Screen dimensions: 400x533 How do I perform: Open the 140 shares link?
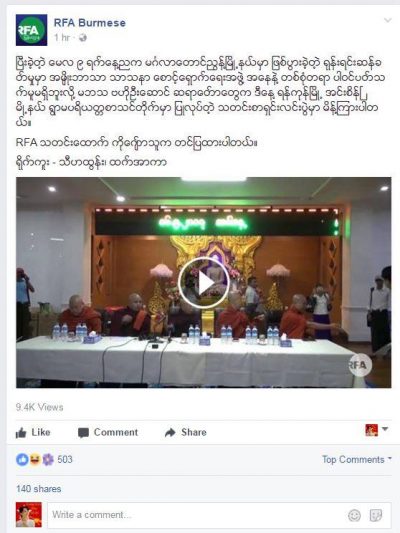tap(39, 489)
